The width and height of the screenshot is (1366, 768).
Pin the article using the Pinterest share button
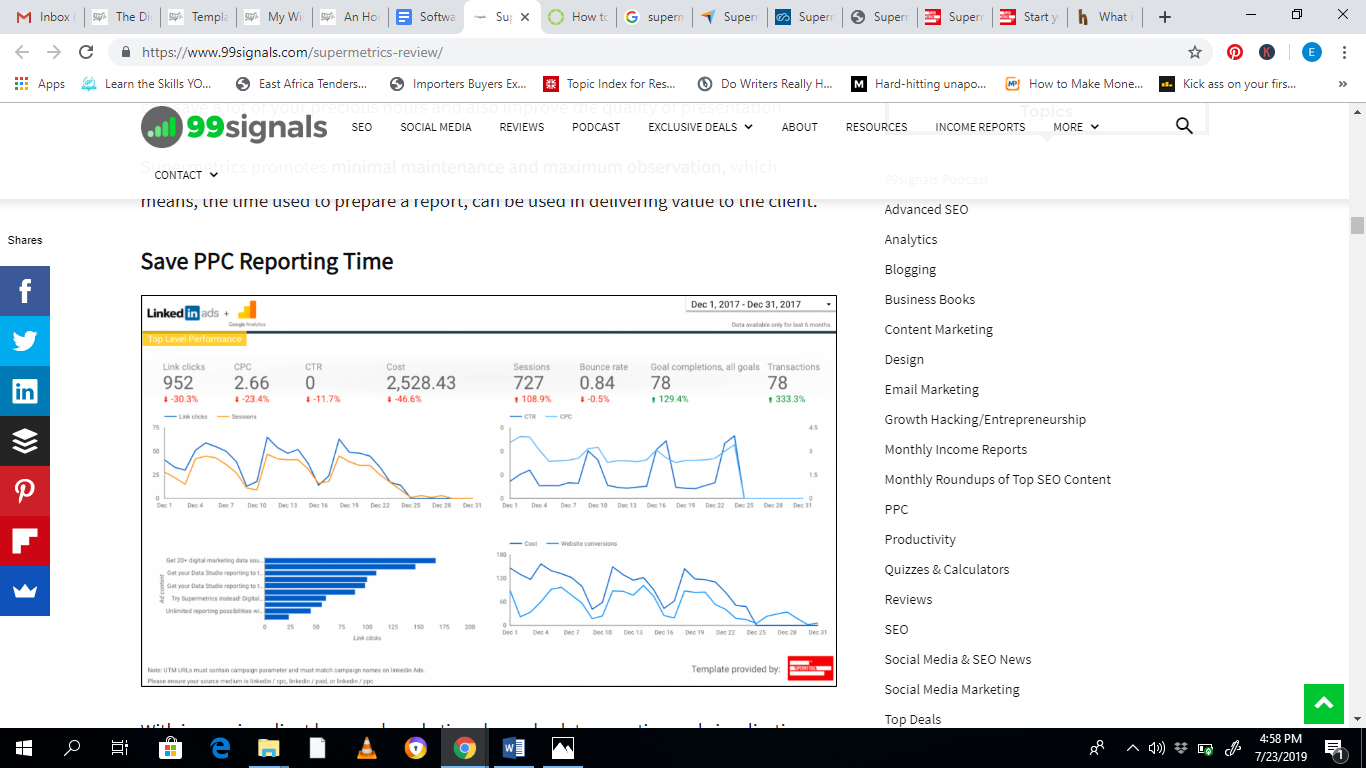coord(25,491)
